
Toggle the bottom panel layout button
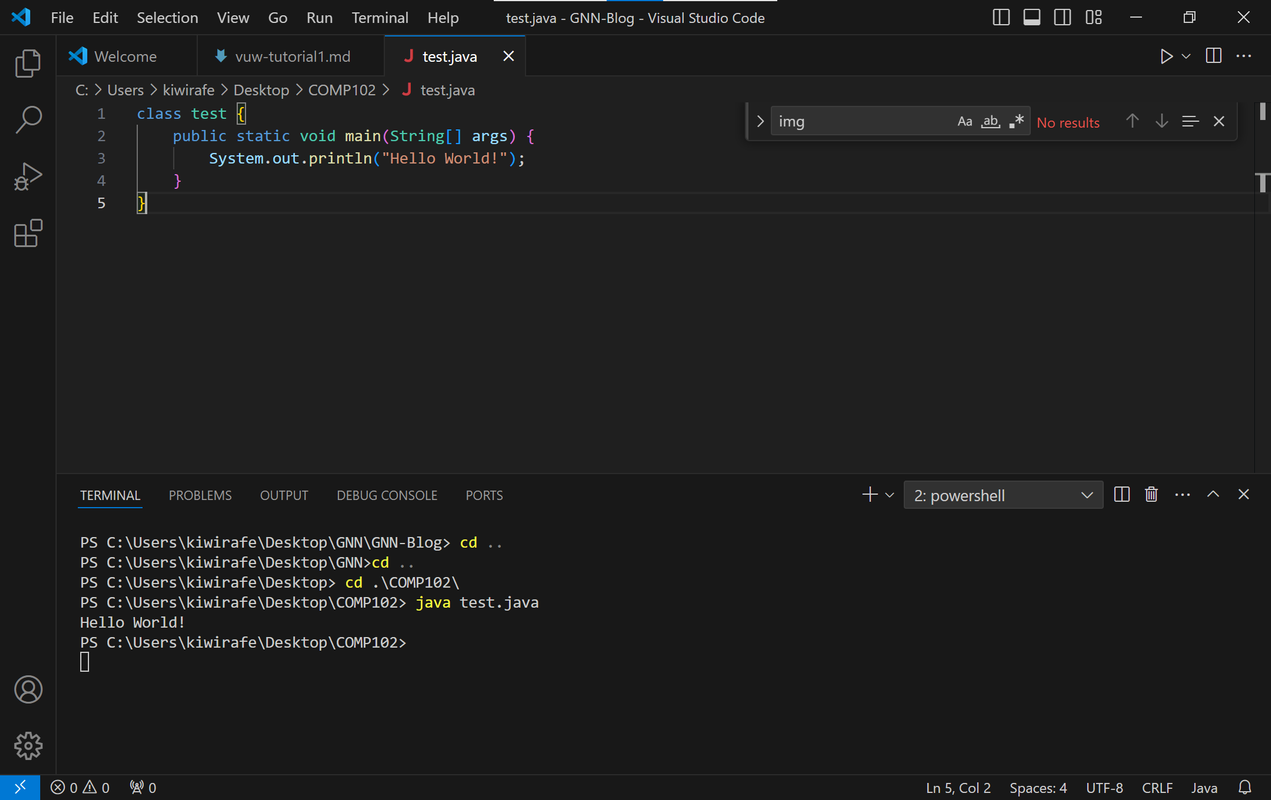coord(1032,17)
